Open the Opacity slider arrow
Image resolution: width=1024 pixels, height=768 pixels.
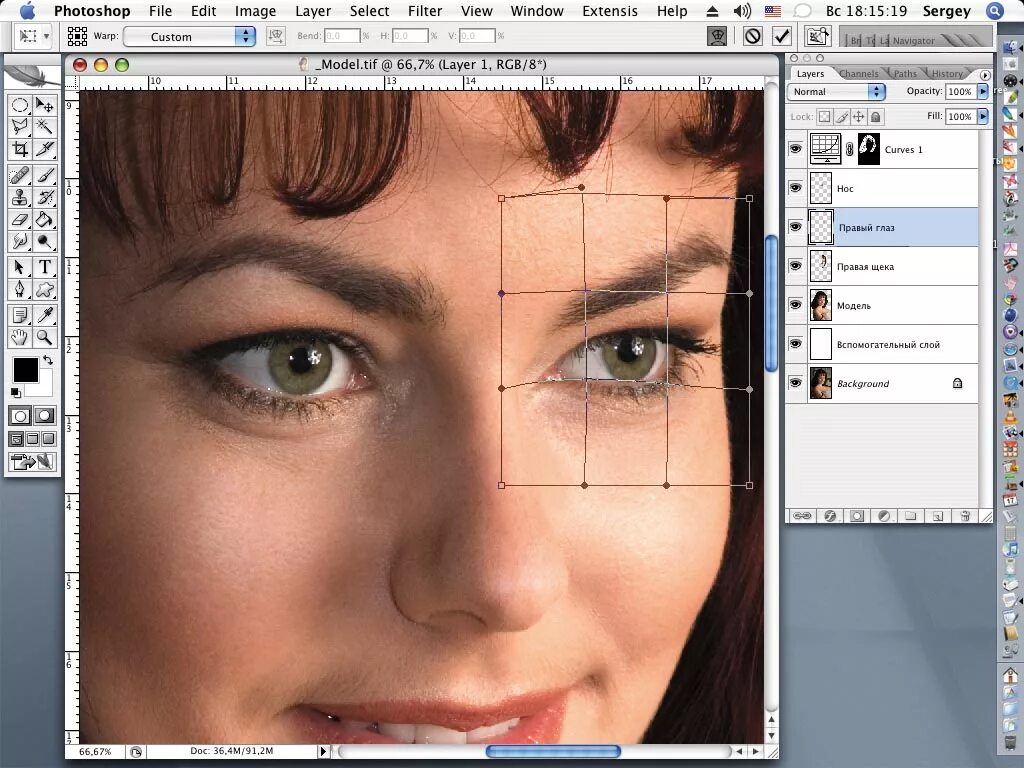(x=982, y=91)
